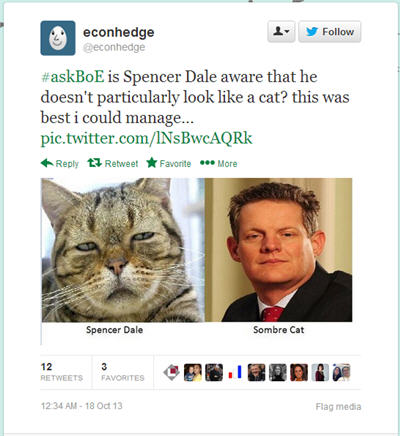Open the tweet timestamp 12:34 AM - 18 Oct 13
Viewport: 400px width, 436px height.
tap(82, 406)
